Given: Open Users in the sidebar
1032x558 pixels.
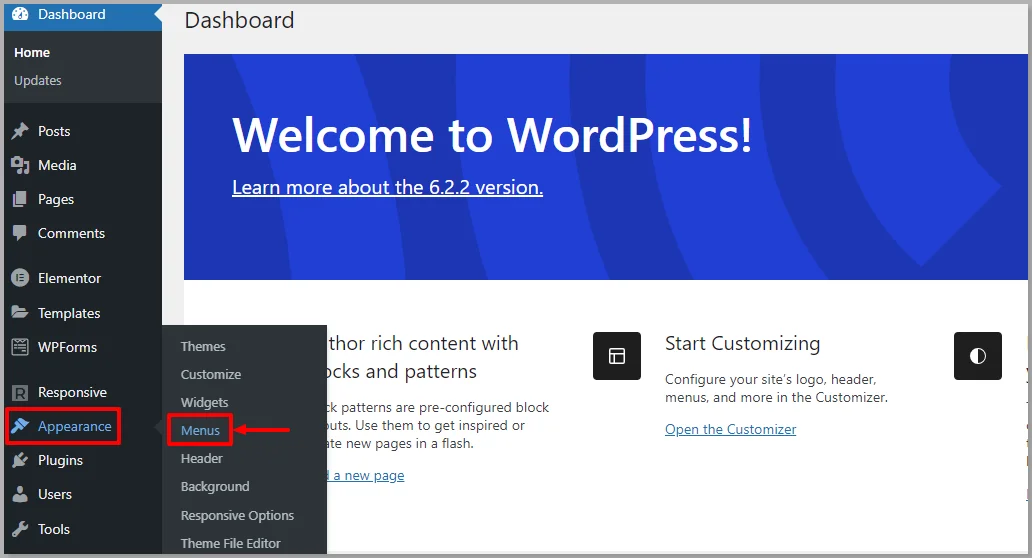Looking at the screenshot, I should pyautogui.click(x=55, y=494).
